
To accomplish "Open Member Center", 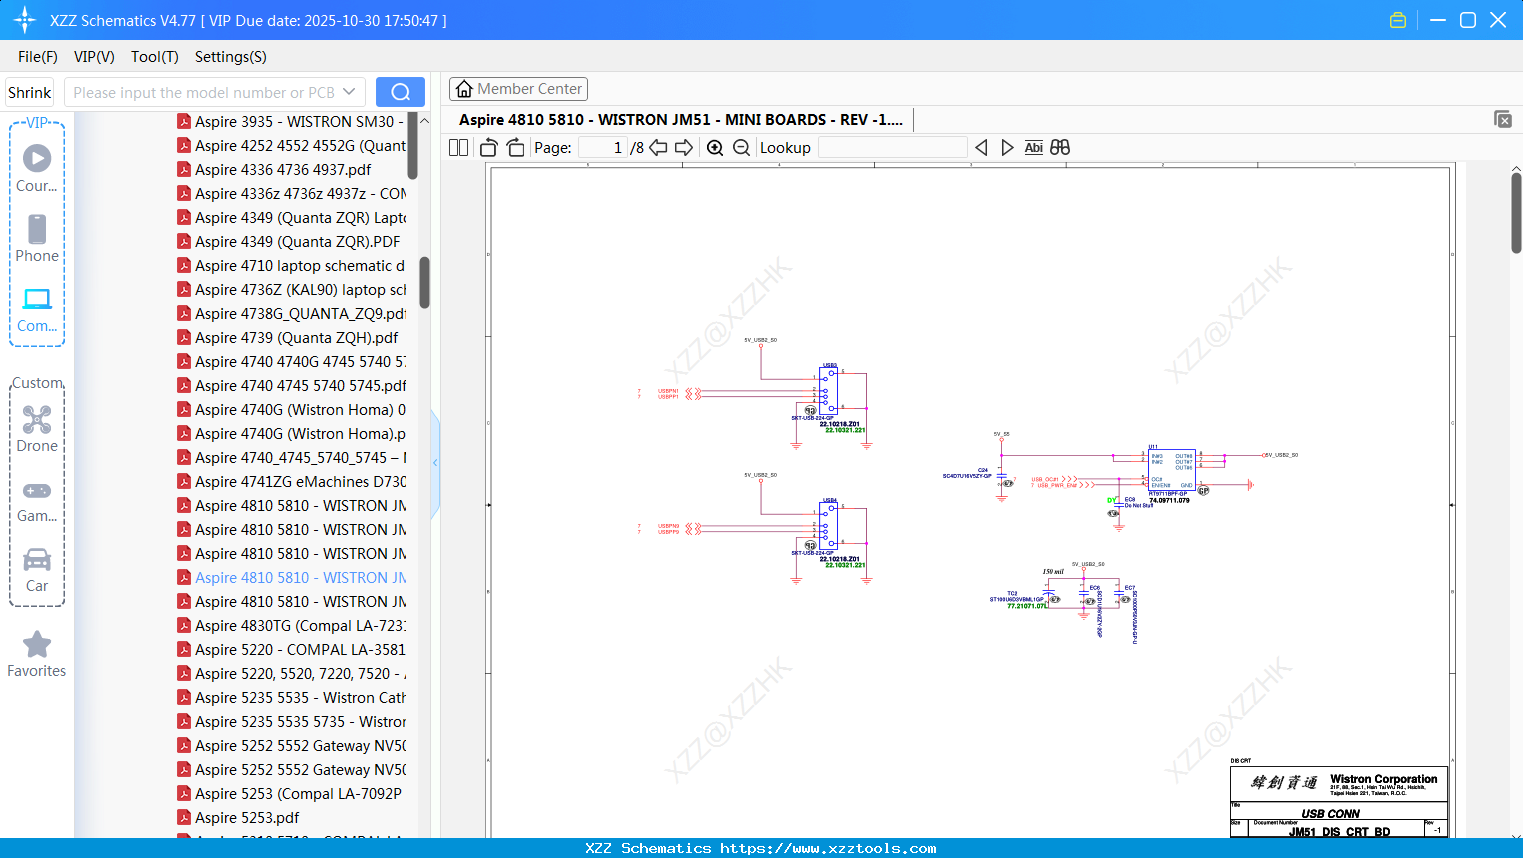I will click(x=518, y=89).
